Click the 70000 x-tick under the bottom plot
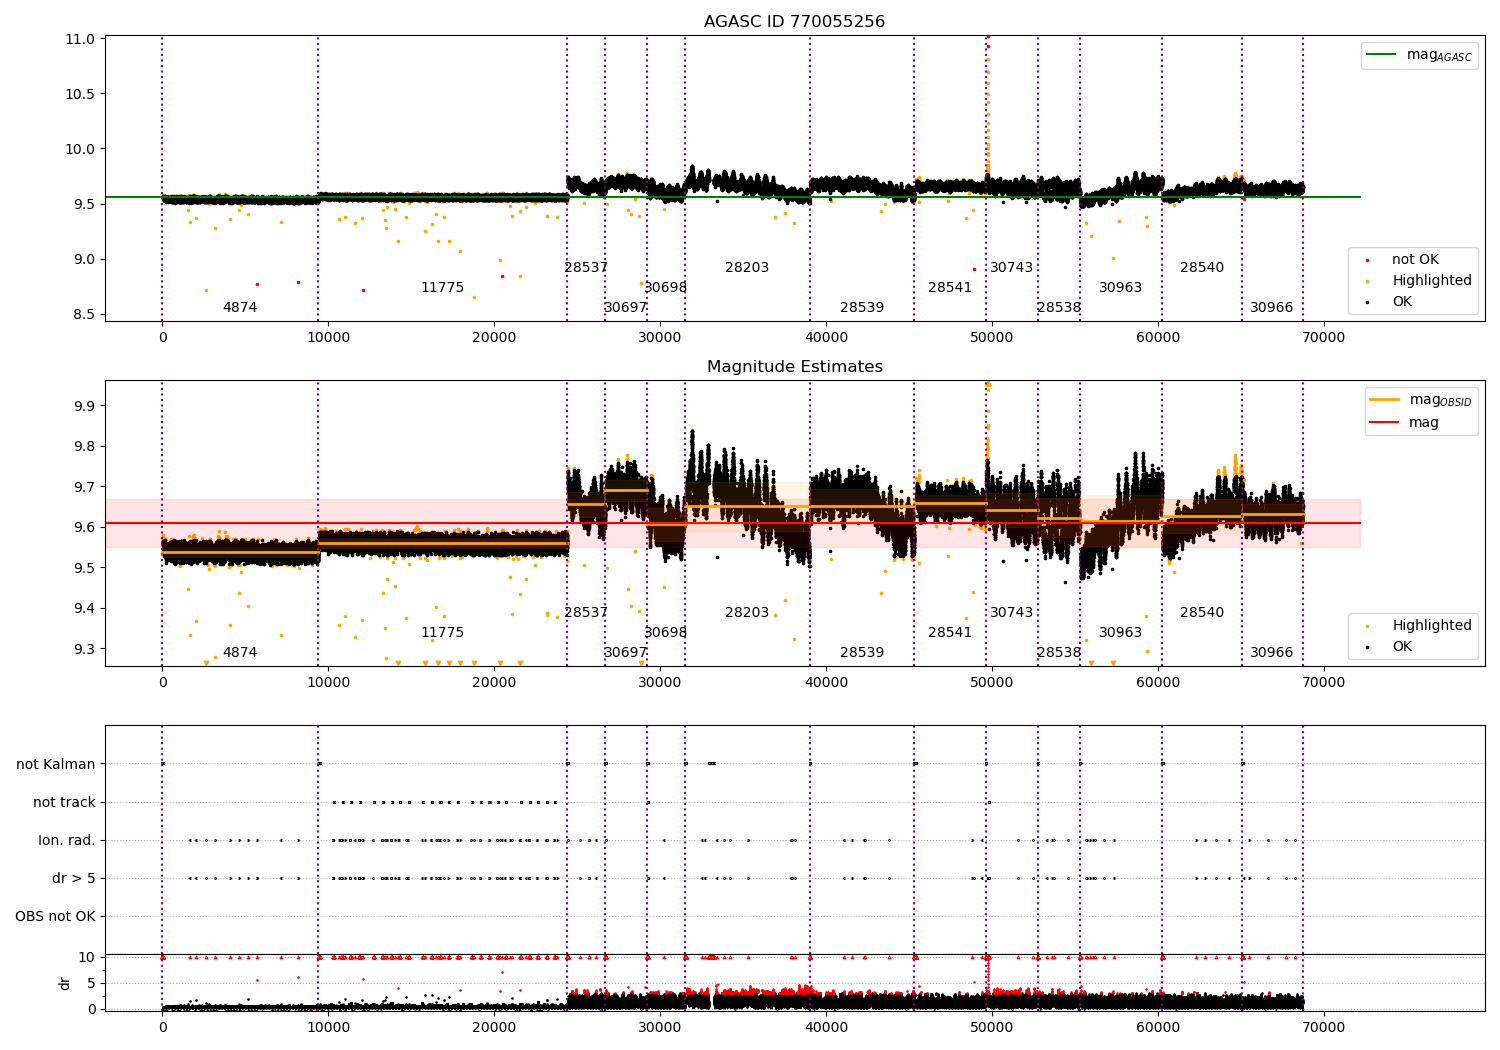The image size is (1500, 1050). tap(1324, 1027)
